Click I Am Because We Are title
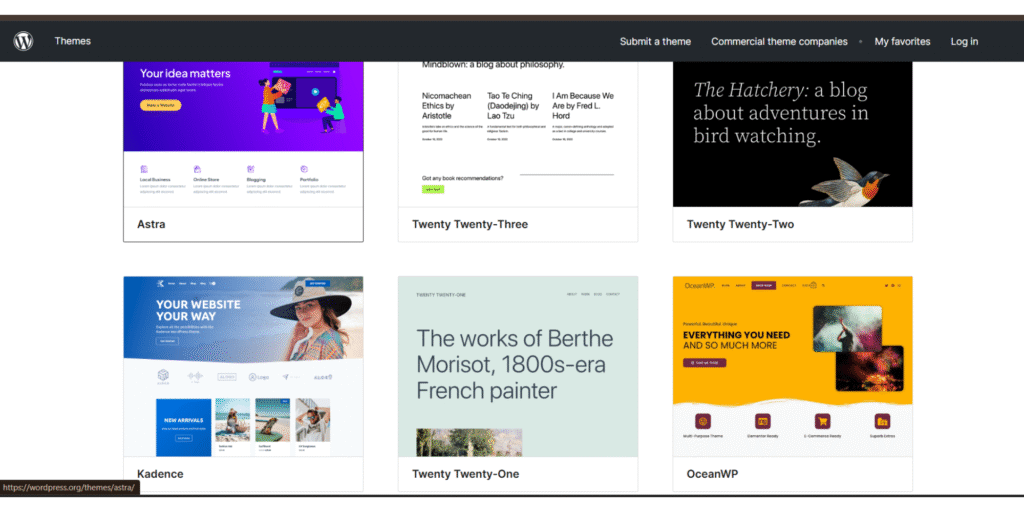The image size is (1024, 512). (583, 105)
